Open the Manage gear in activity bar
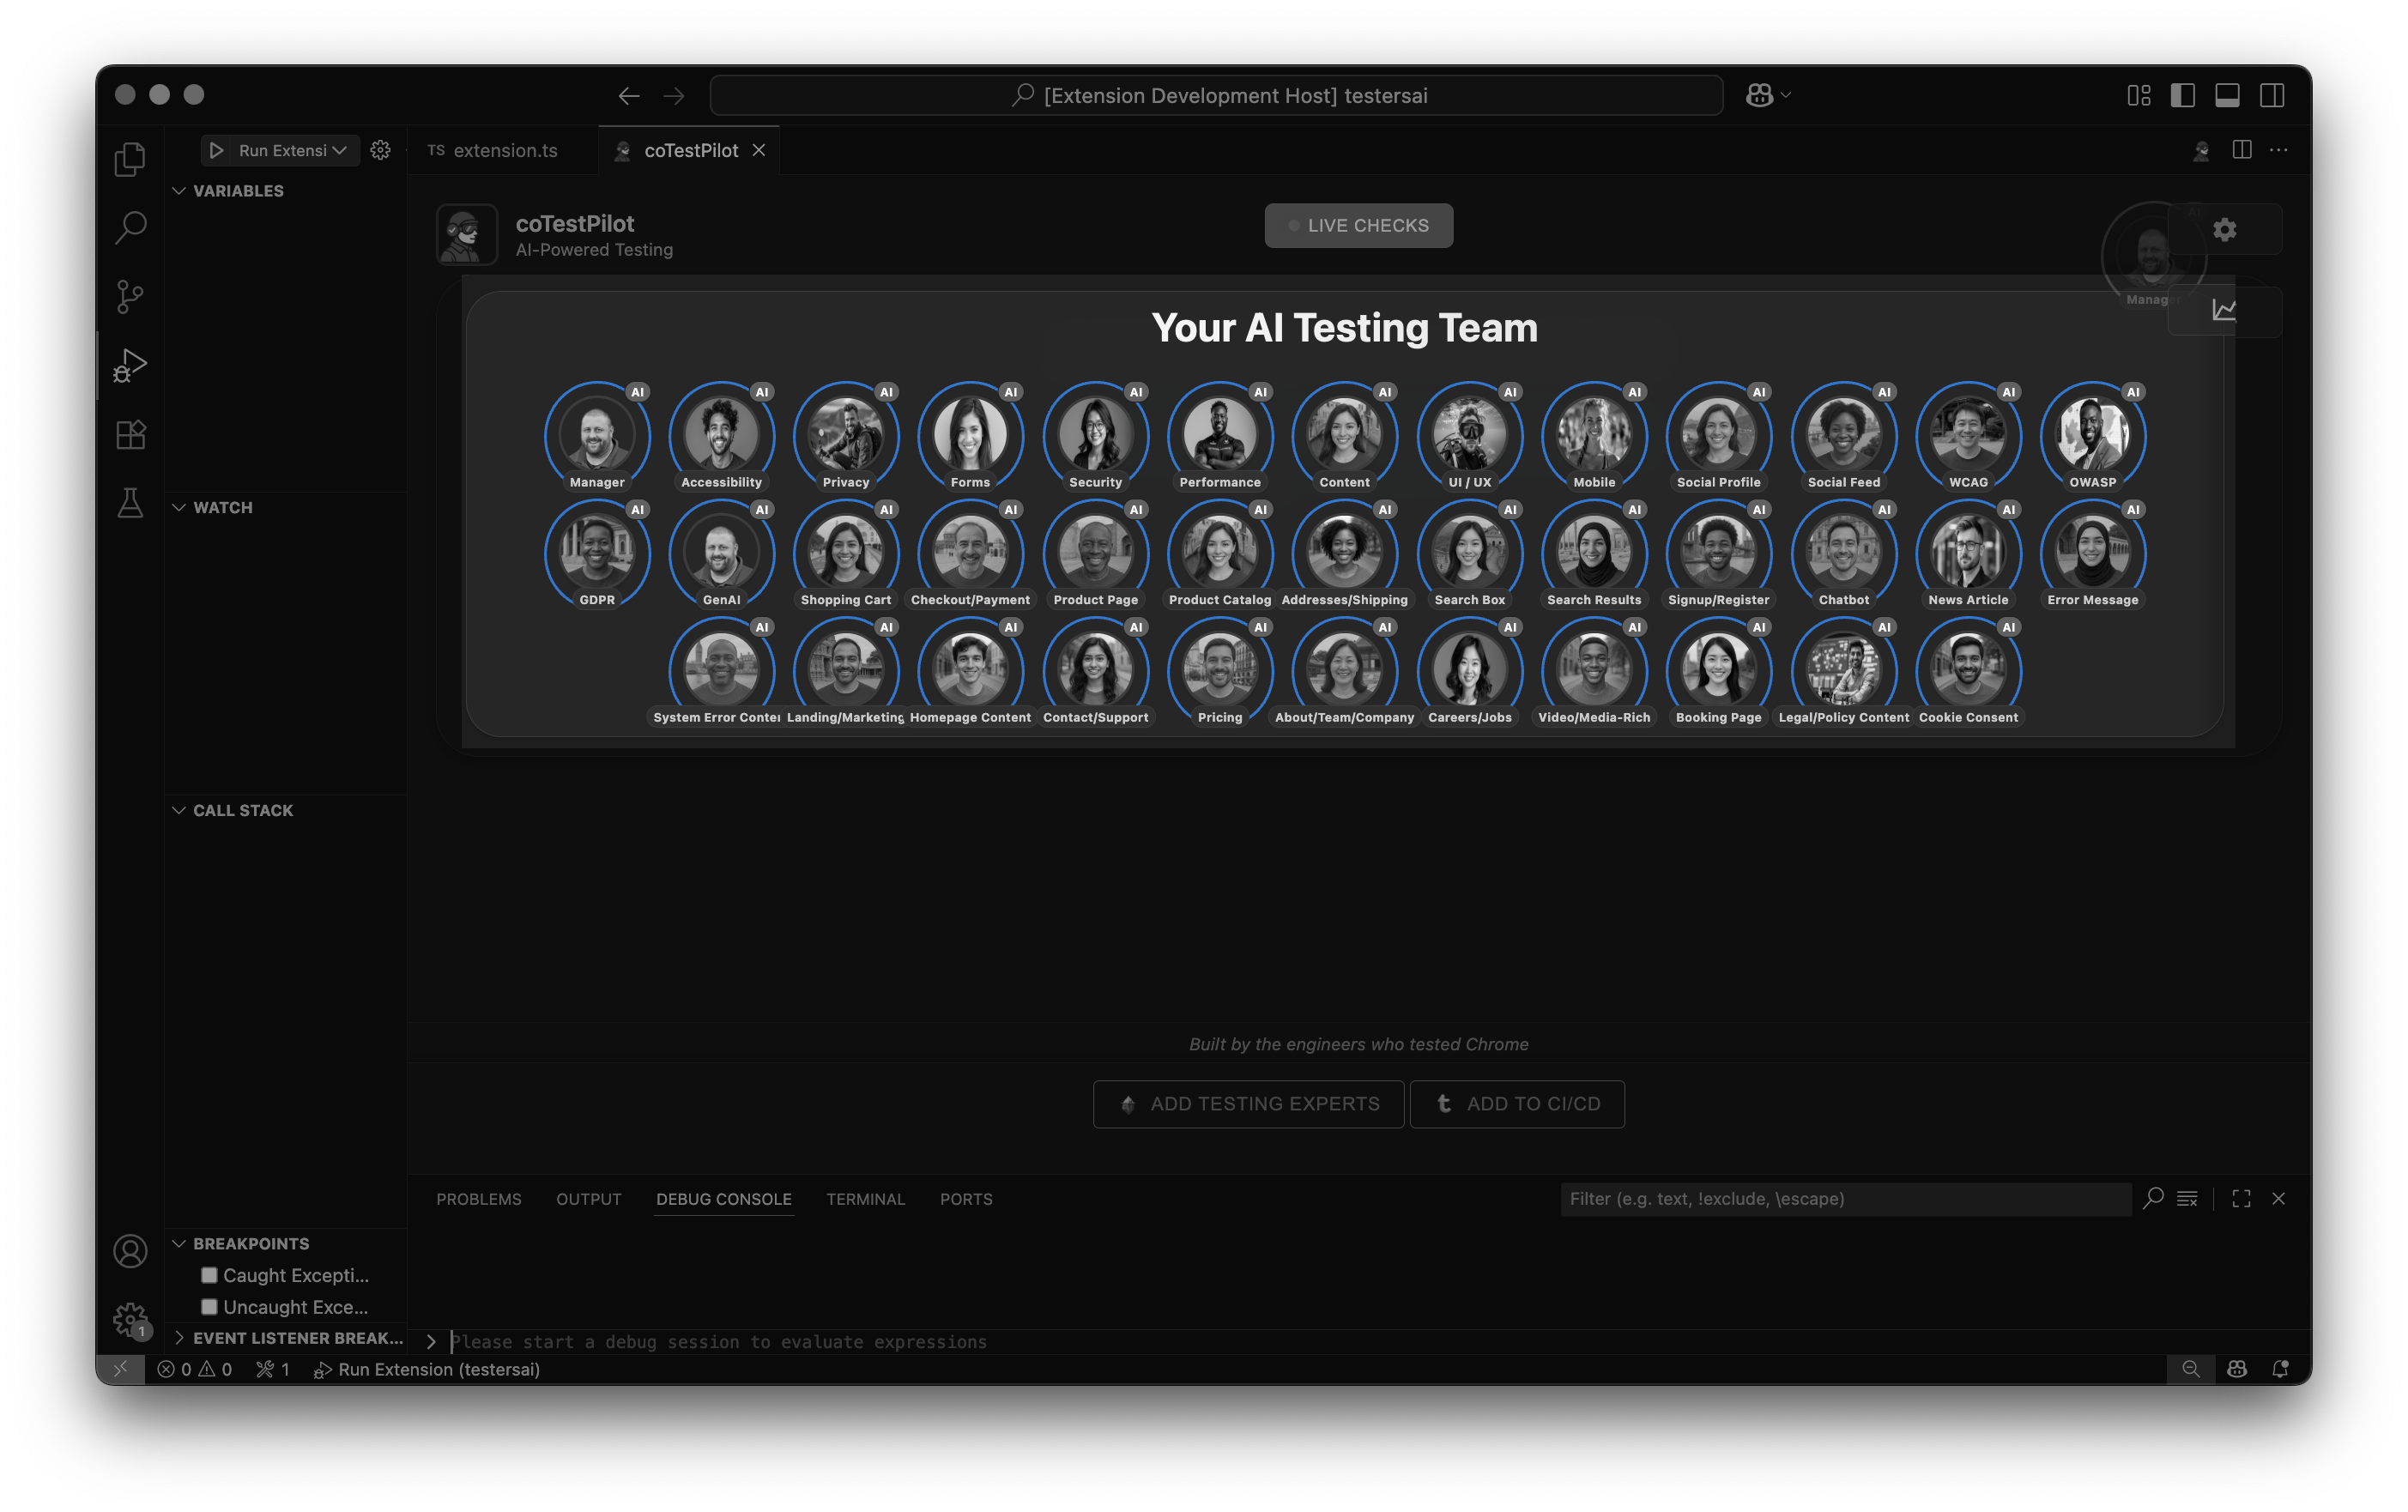The width and height of the screenshot is (2408, 1512). pyautogui.click(x=130, y=1319)
